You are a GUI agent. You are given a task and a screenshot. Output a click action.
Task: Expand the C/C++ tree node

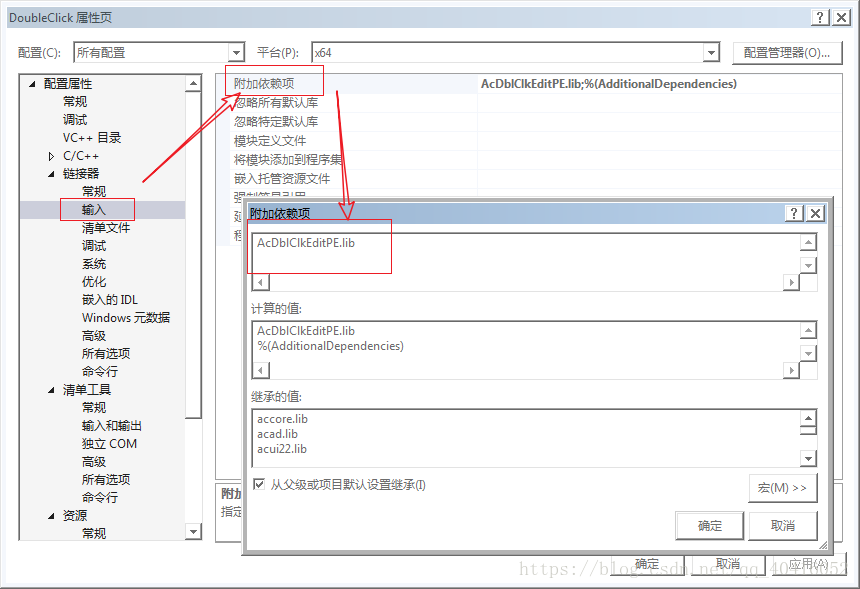[x=51, y=156]
